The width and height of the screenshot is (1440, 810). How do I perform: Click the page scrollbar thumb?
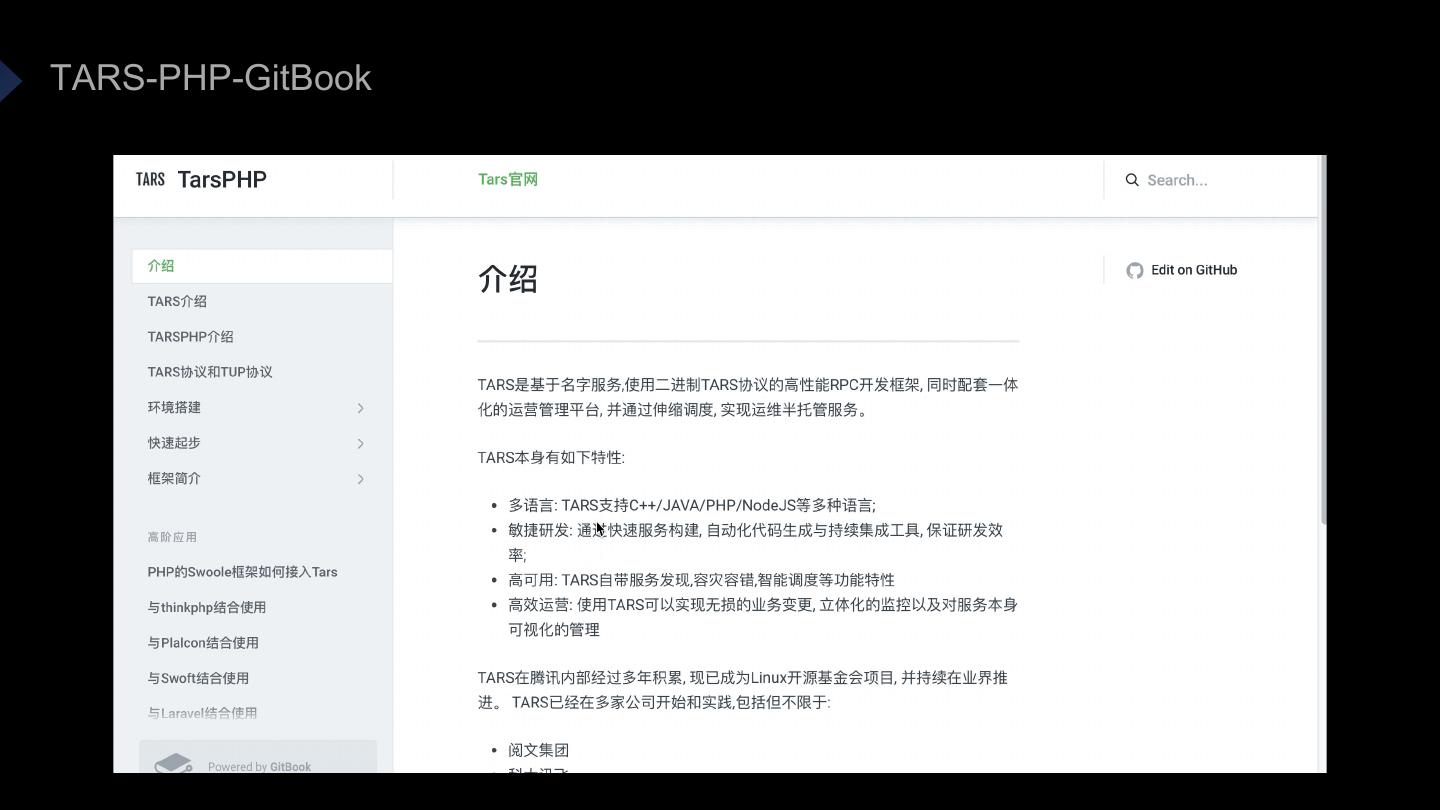(1323, 340)
